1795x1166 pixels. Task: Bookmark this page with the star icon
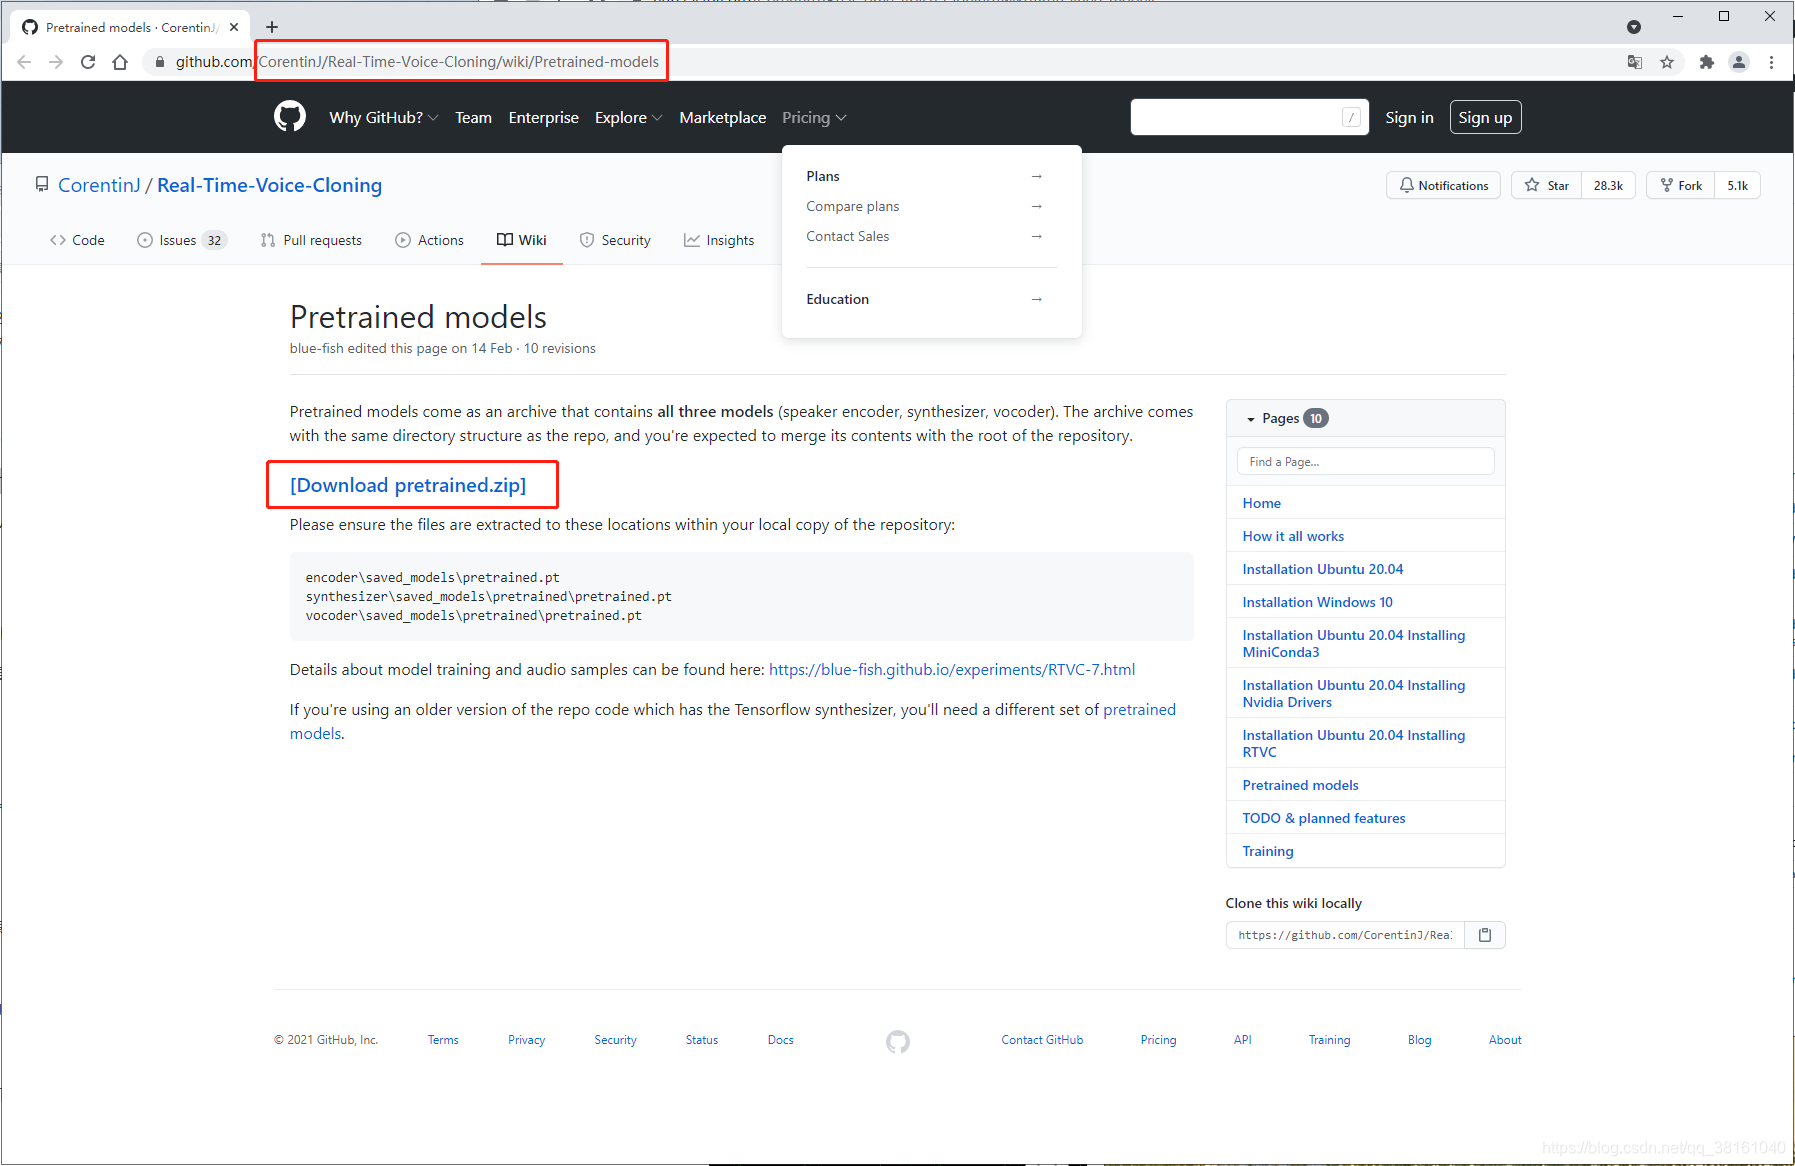pyautogui.click(x=1667, y=62)
